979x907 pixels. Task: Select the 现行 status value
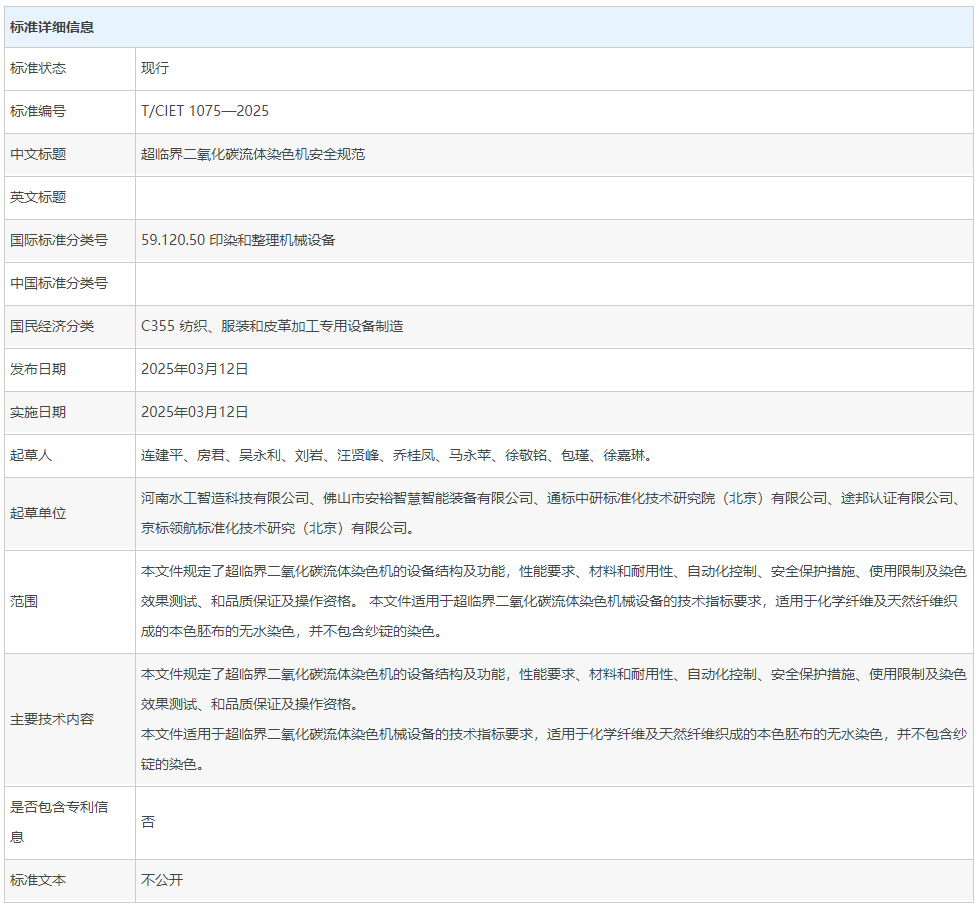[x=155, y=68]
